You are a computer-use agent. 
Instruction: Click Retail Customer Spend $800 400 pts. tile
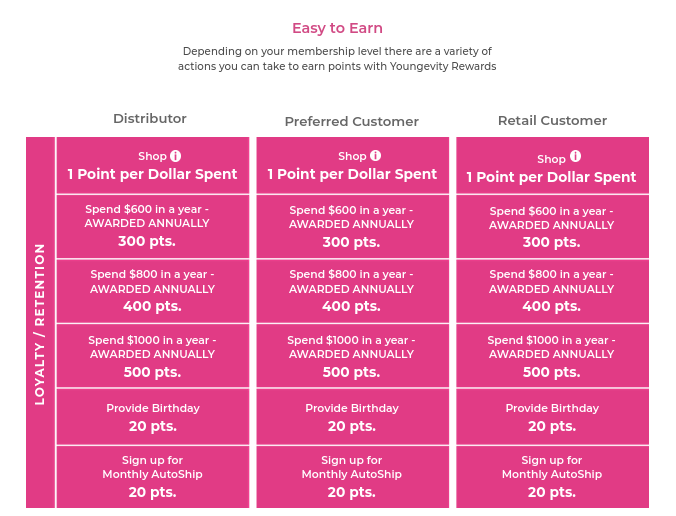click(552, 291)
